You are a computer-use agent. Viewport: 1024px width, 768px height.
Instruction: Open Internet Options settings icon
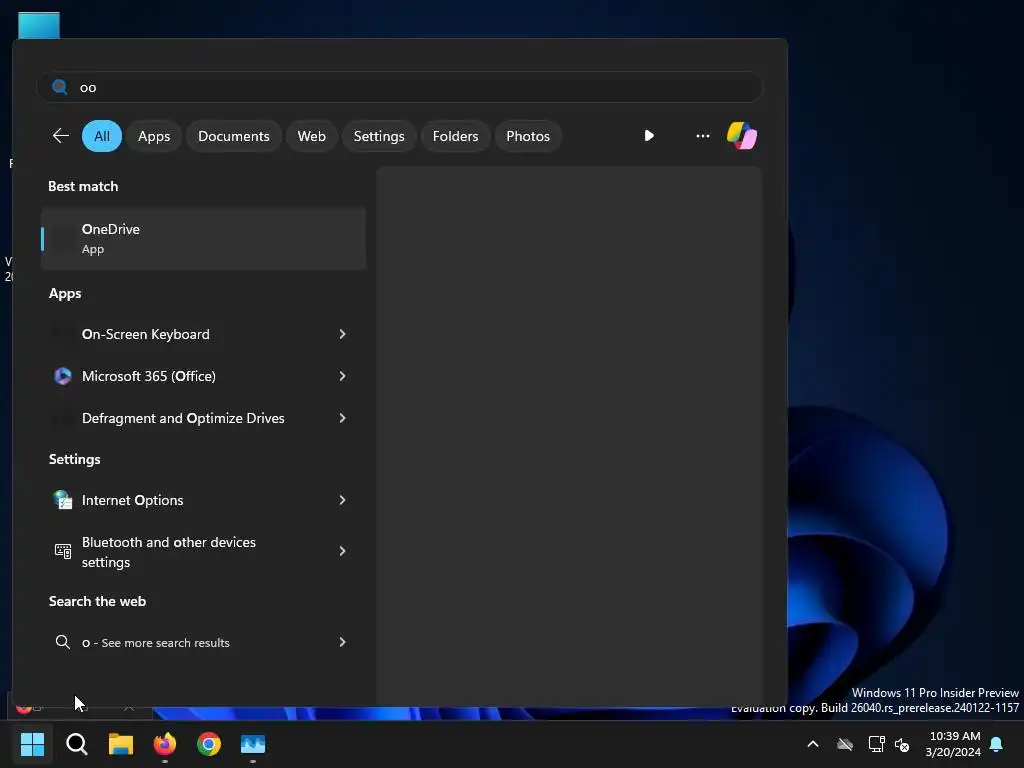pyautogui.click(x=63, y=500)
